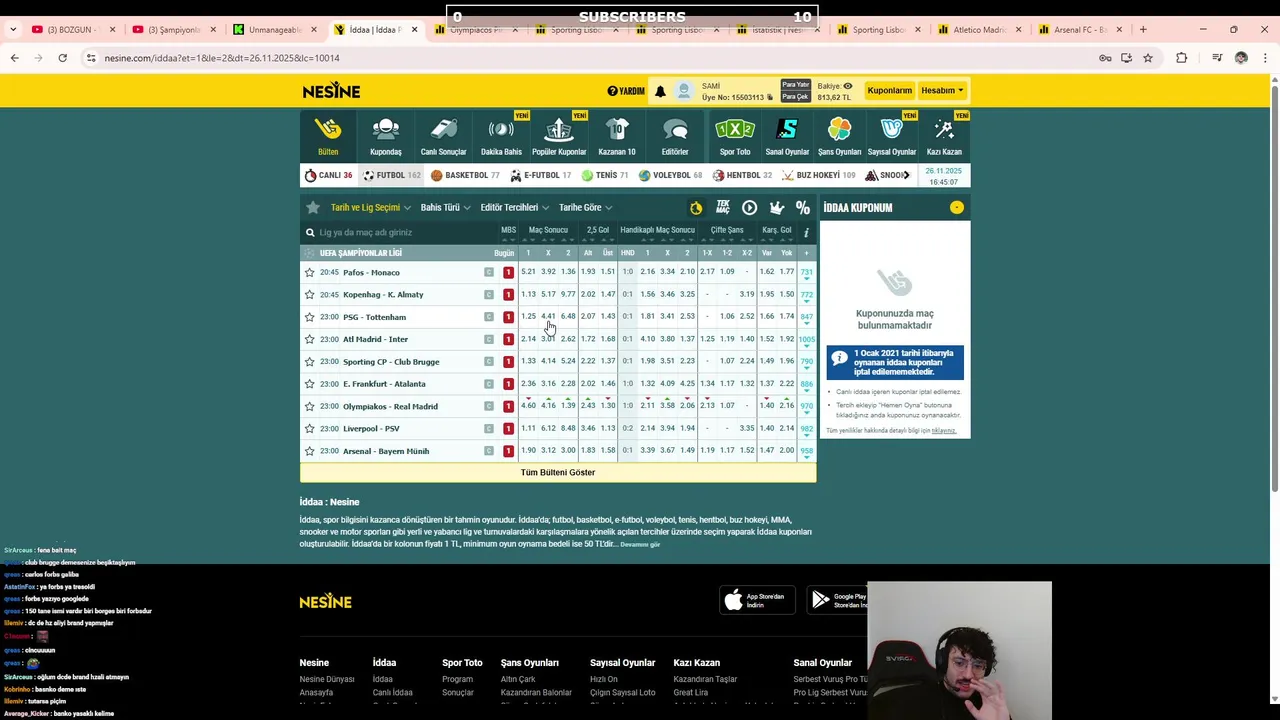Favorite the E. Frankfurt - Atalanta star

point(310,384)
